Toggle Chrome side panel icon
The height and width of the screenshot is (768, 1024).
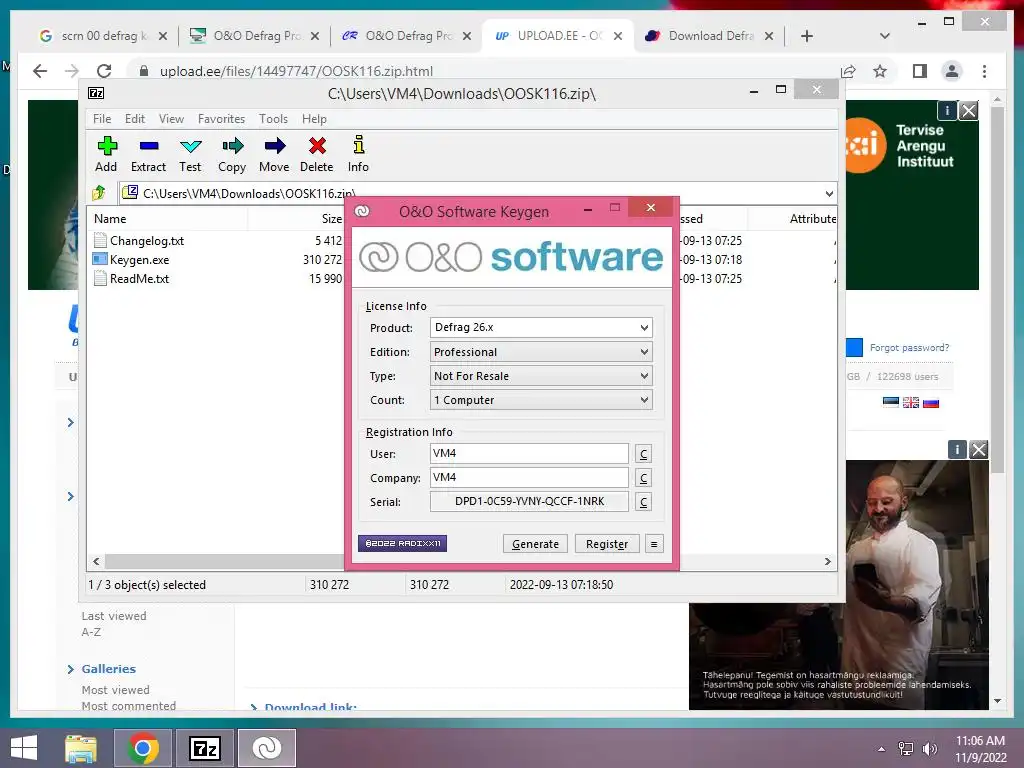[x=920, y=71]
